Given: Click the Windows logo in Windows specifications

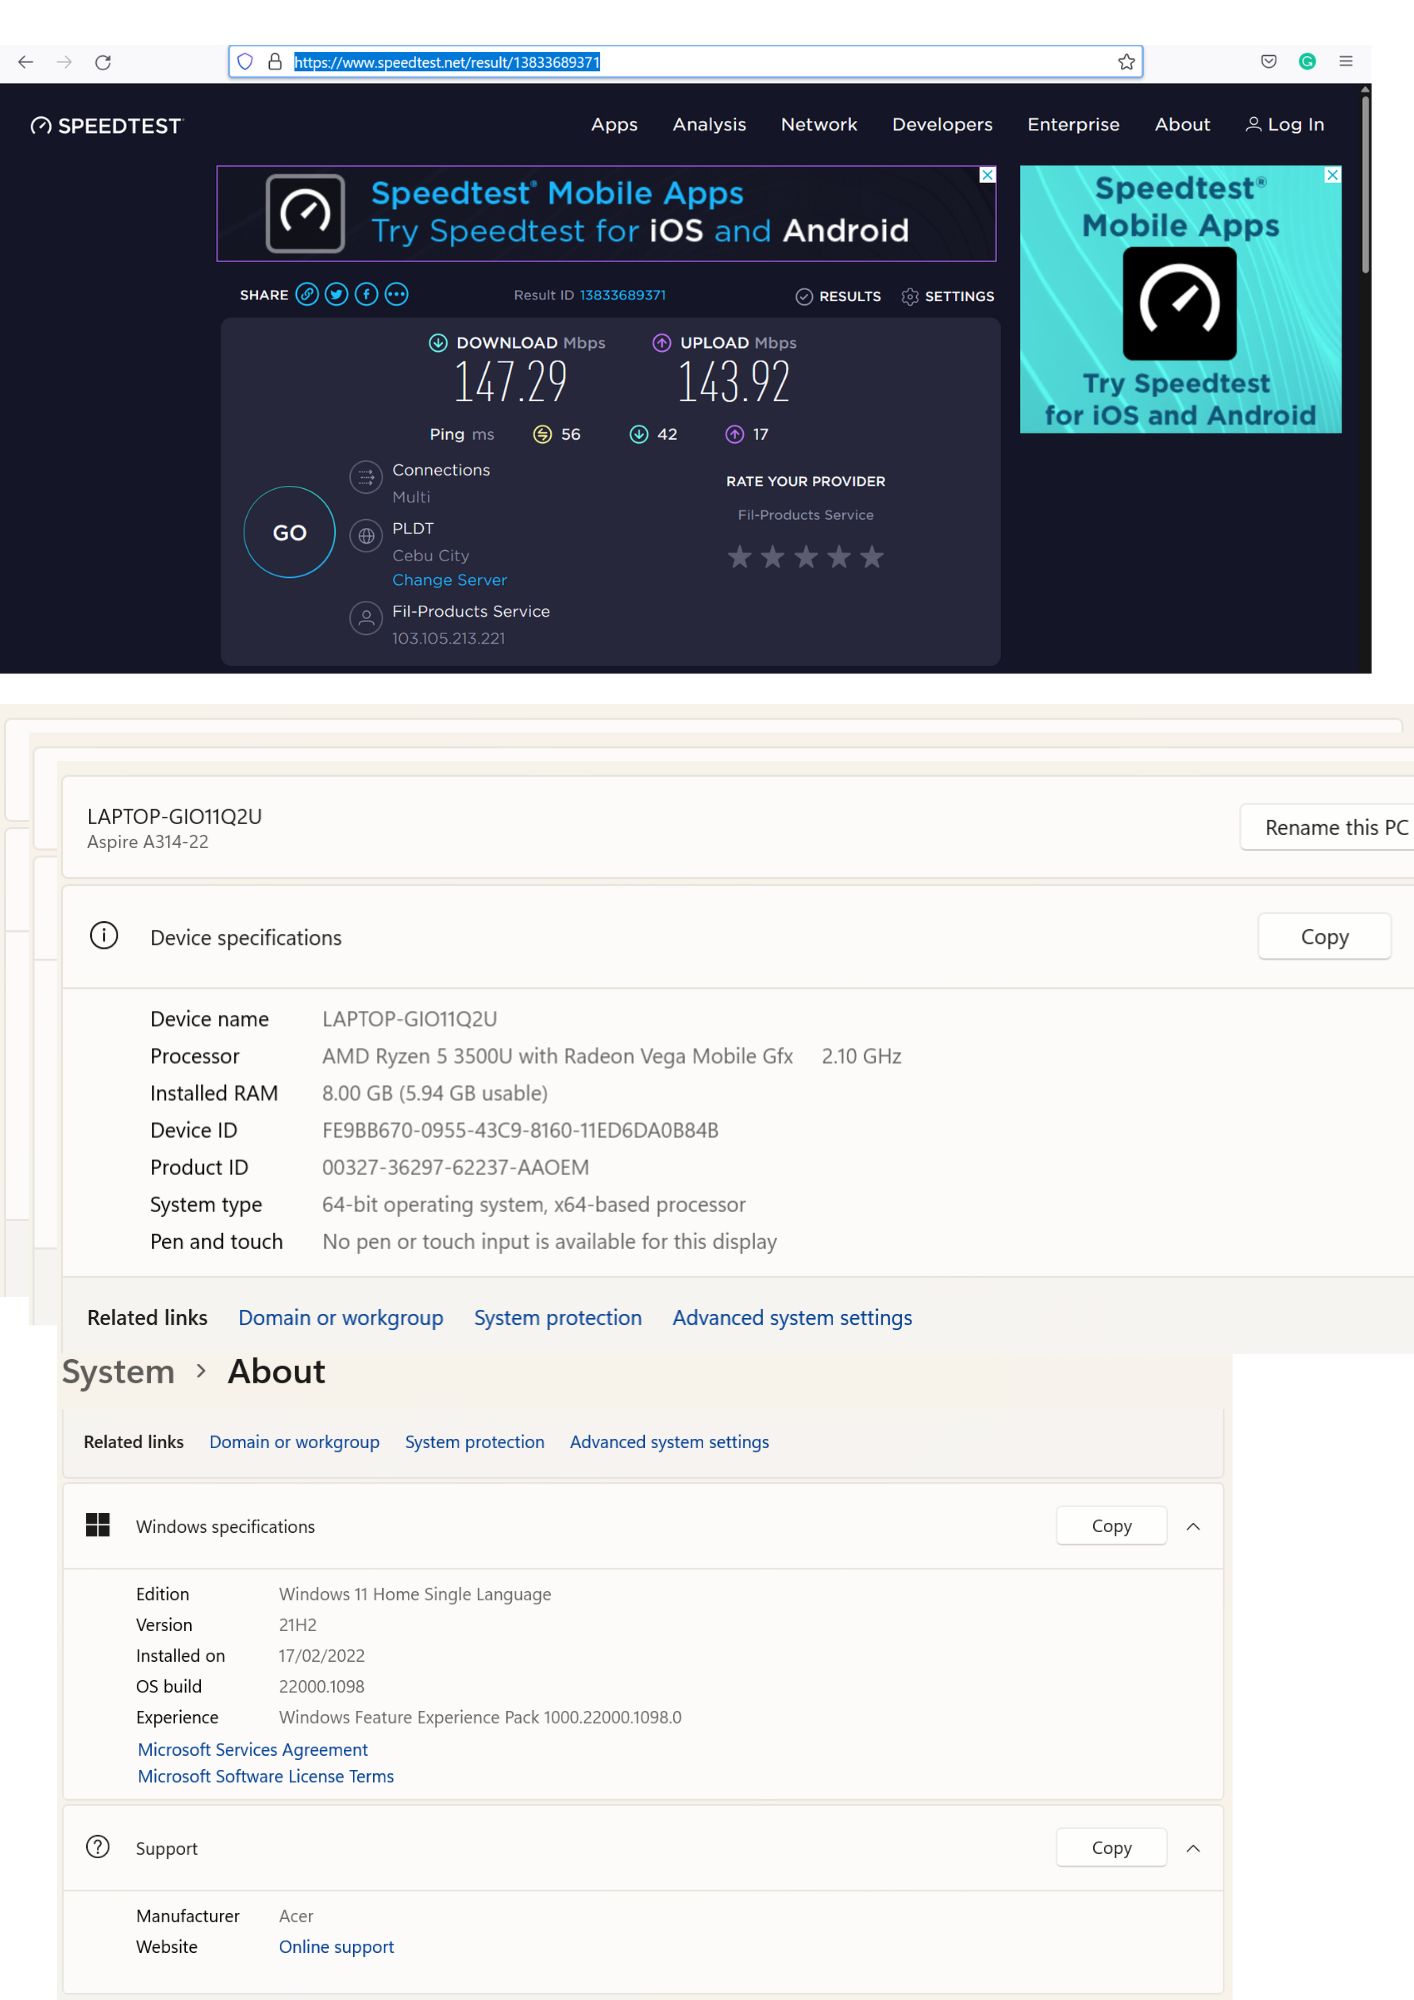Looking at the screenshot, I should (98, 1525).
